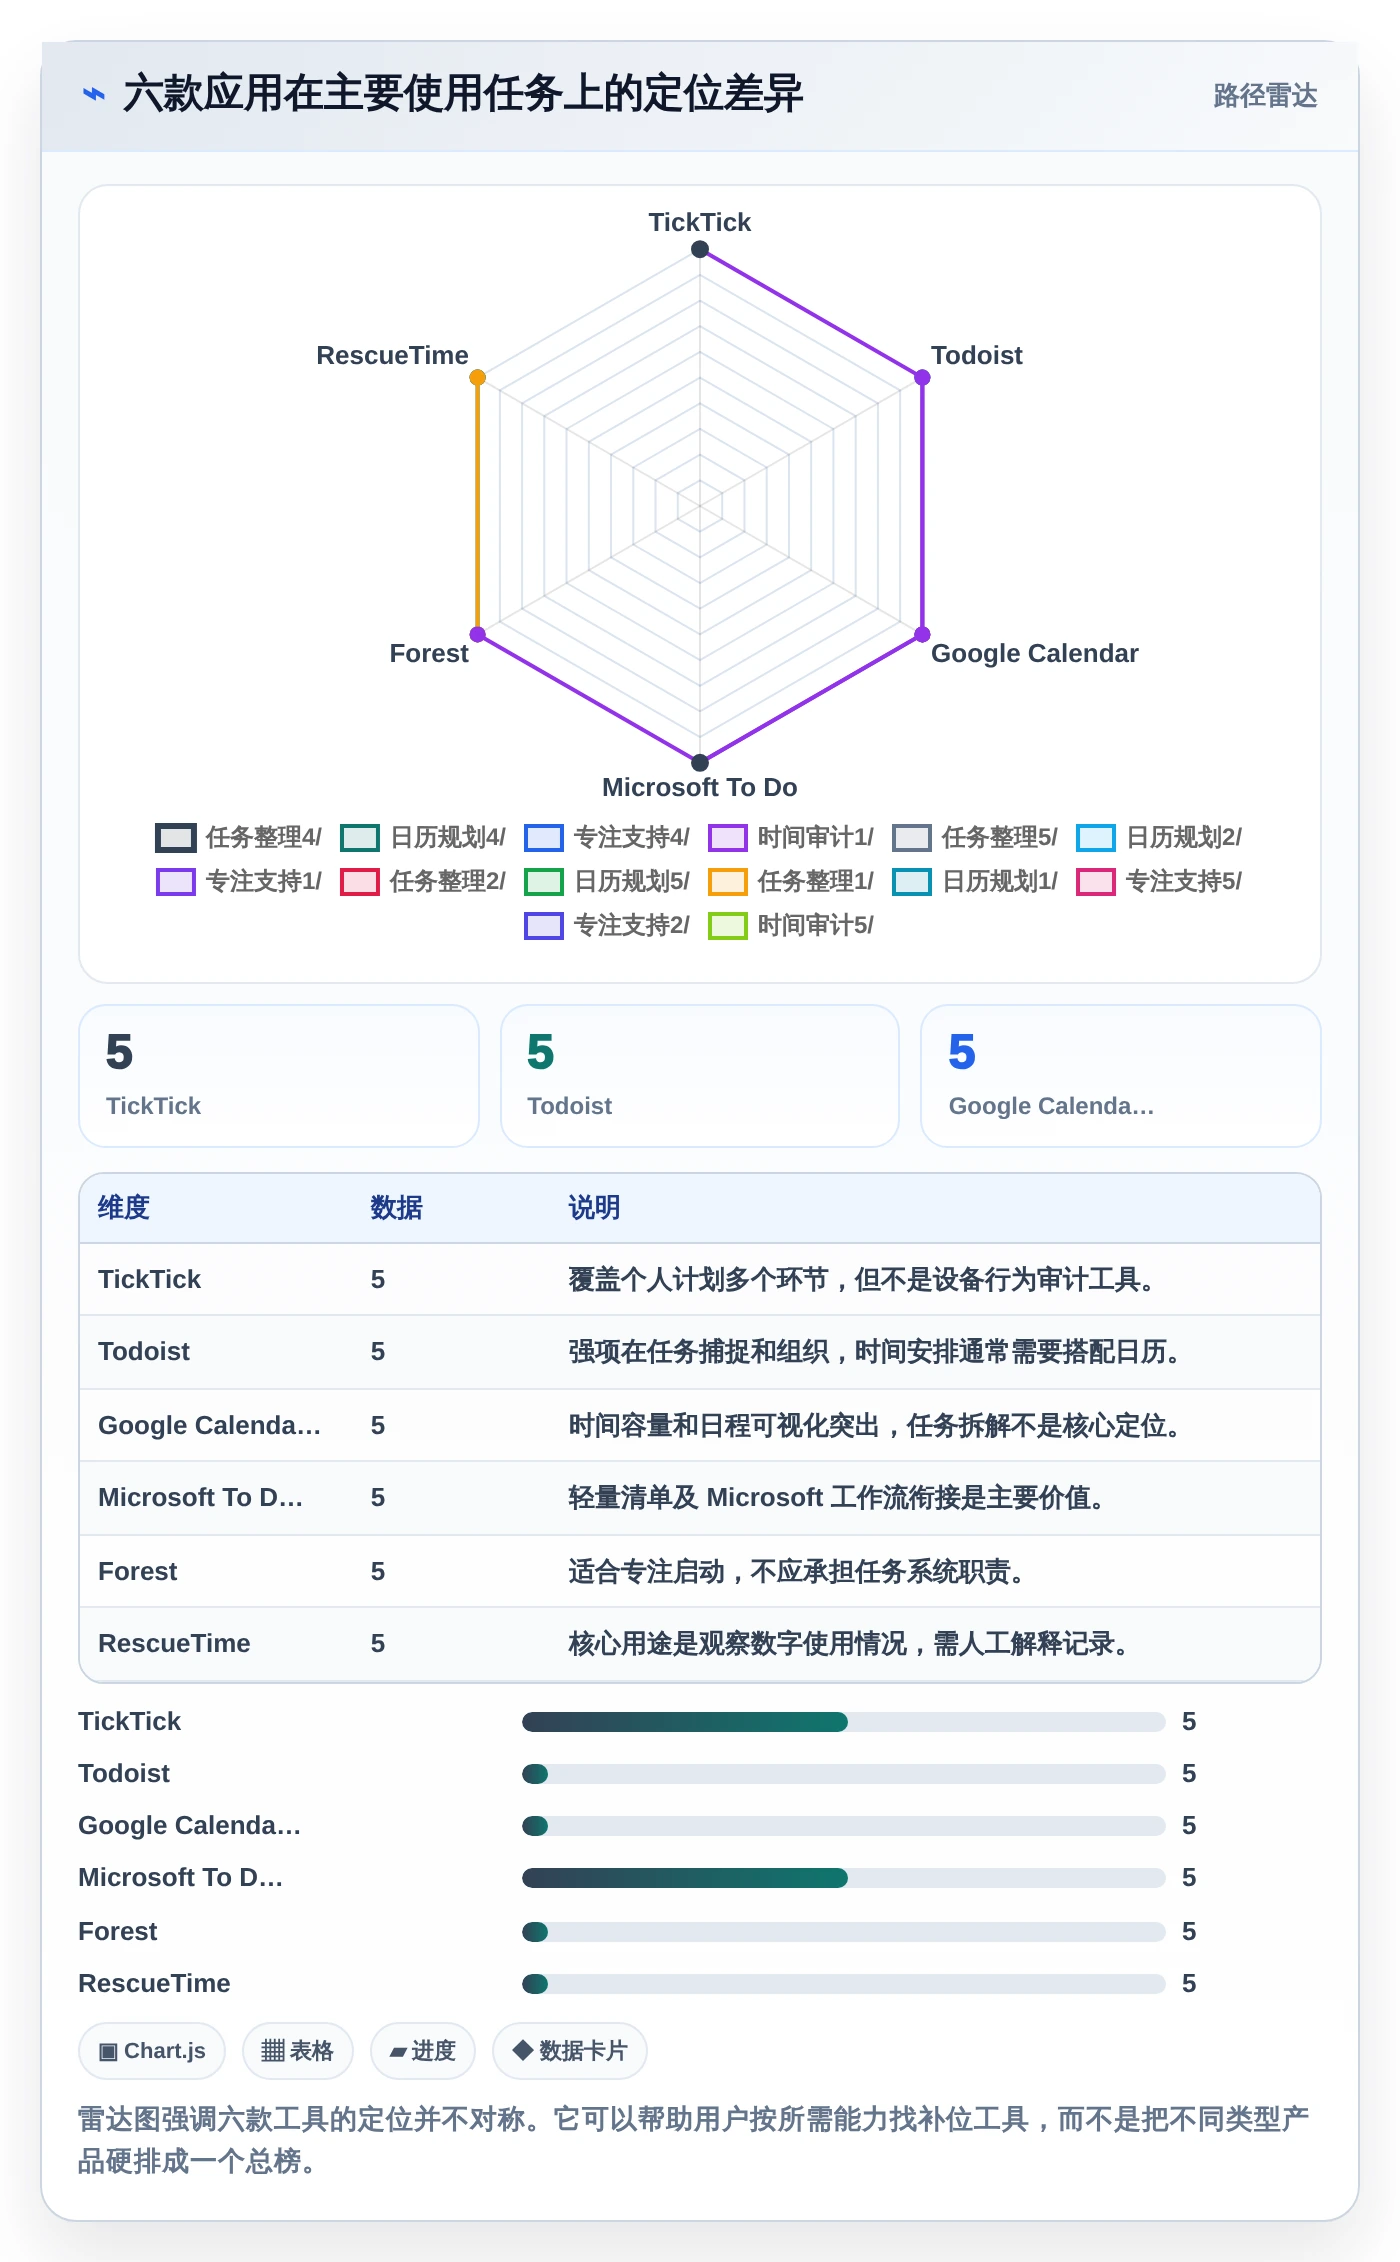
Task: Toggle the 专注支持4/ legend item
Action: pos(607,837)
